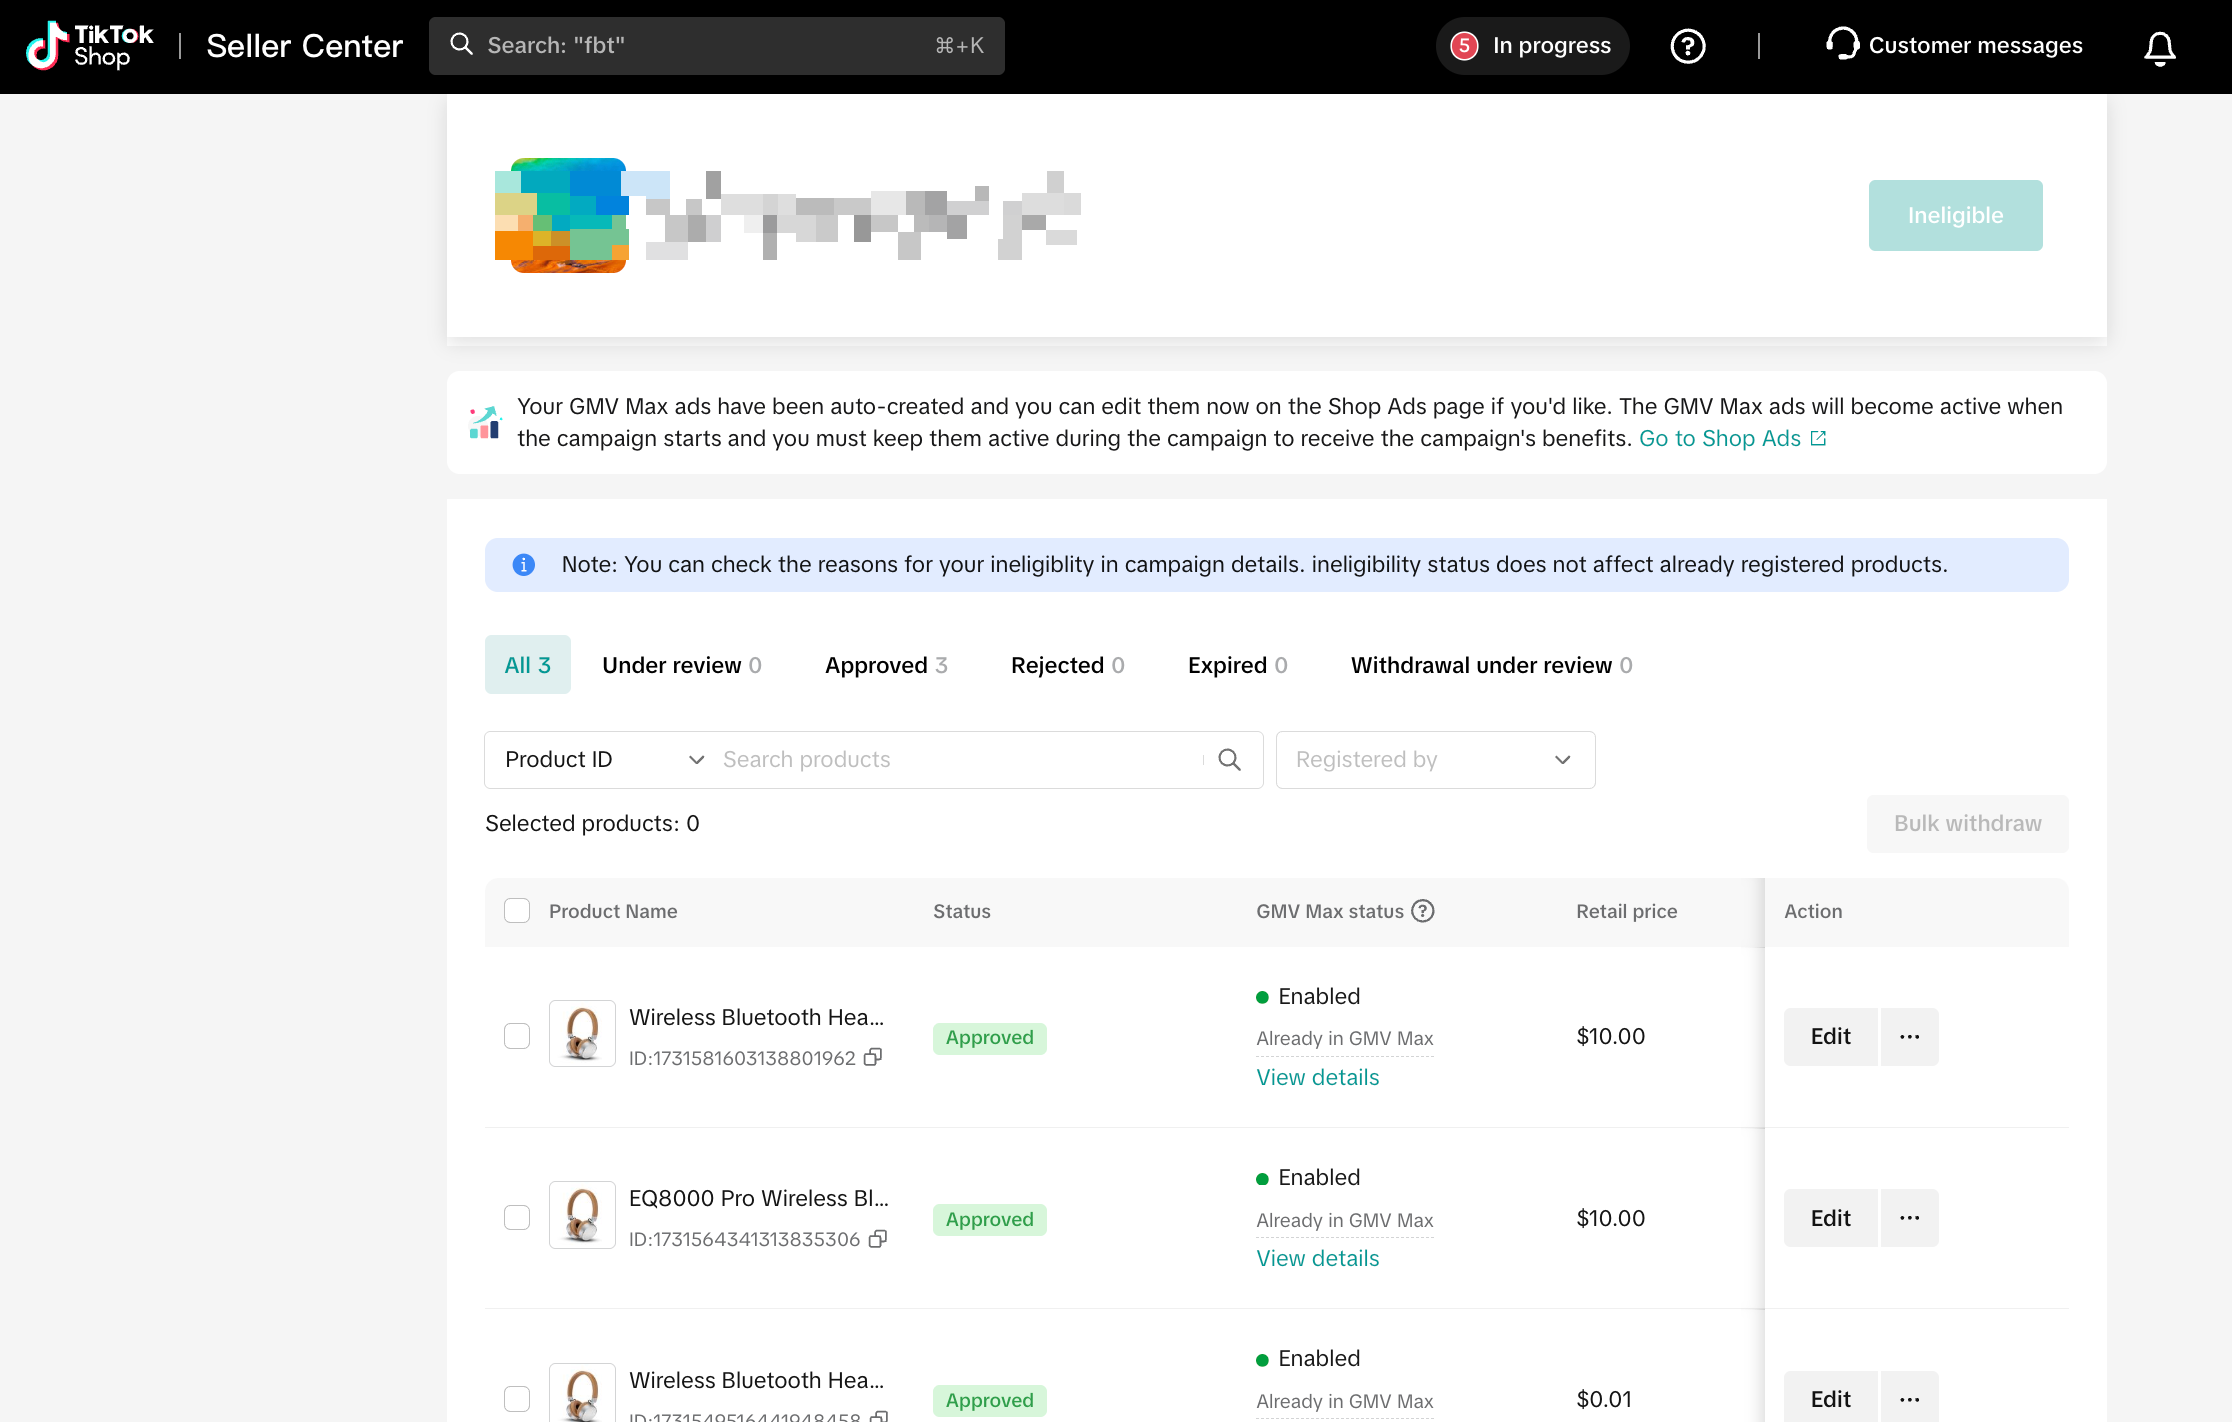Open the Registered by dropdown
The width and height of the screenshot is (2232, 1422).
point(1434,760)
